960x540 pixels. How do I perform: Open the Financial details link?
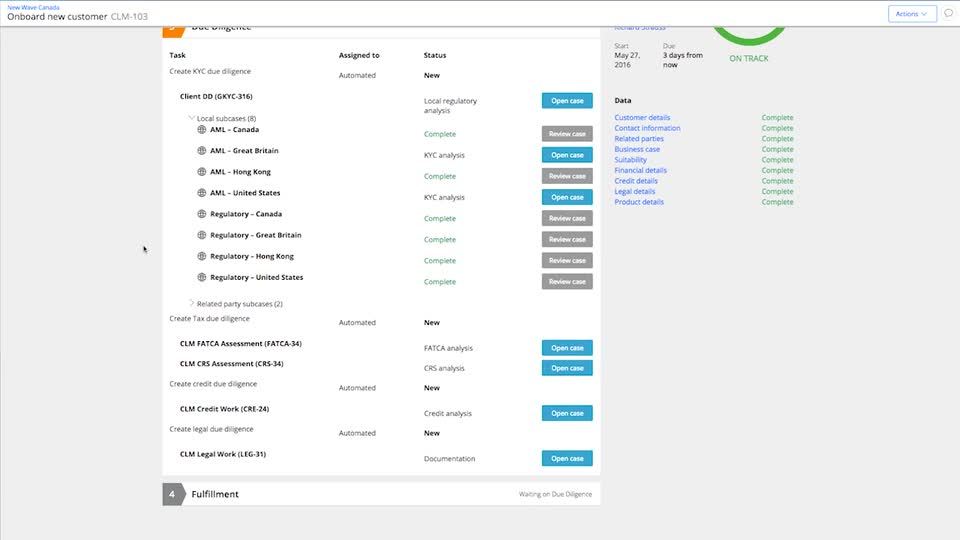pyautogui.click(x=640, y=171)
